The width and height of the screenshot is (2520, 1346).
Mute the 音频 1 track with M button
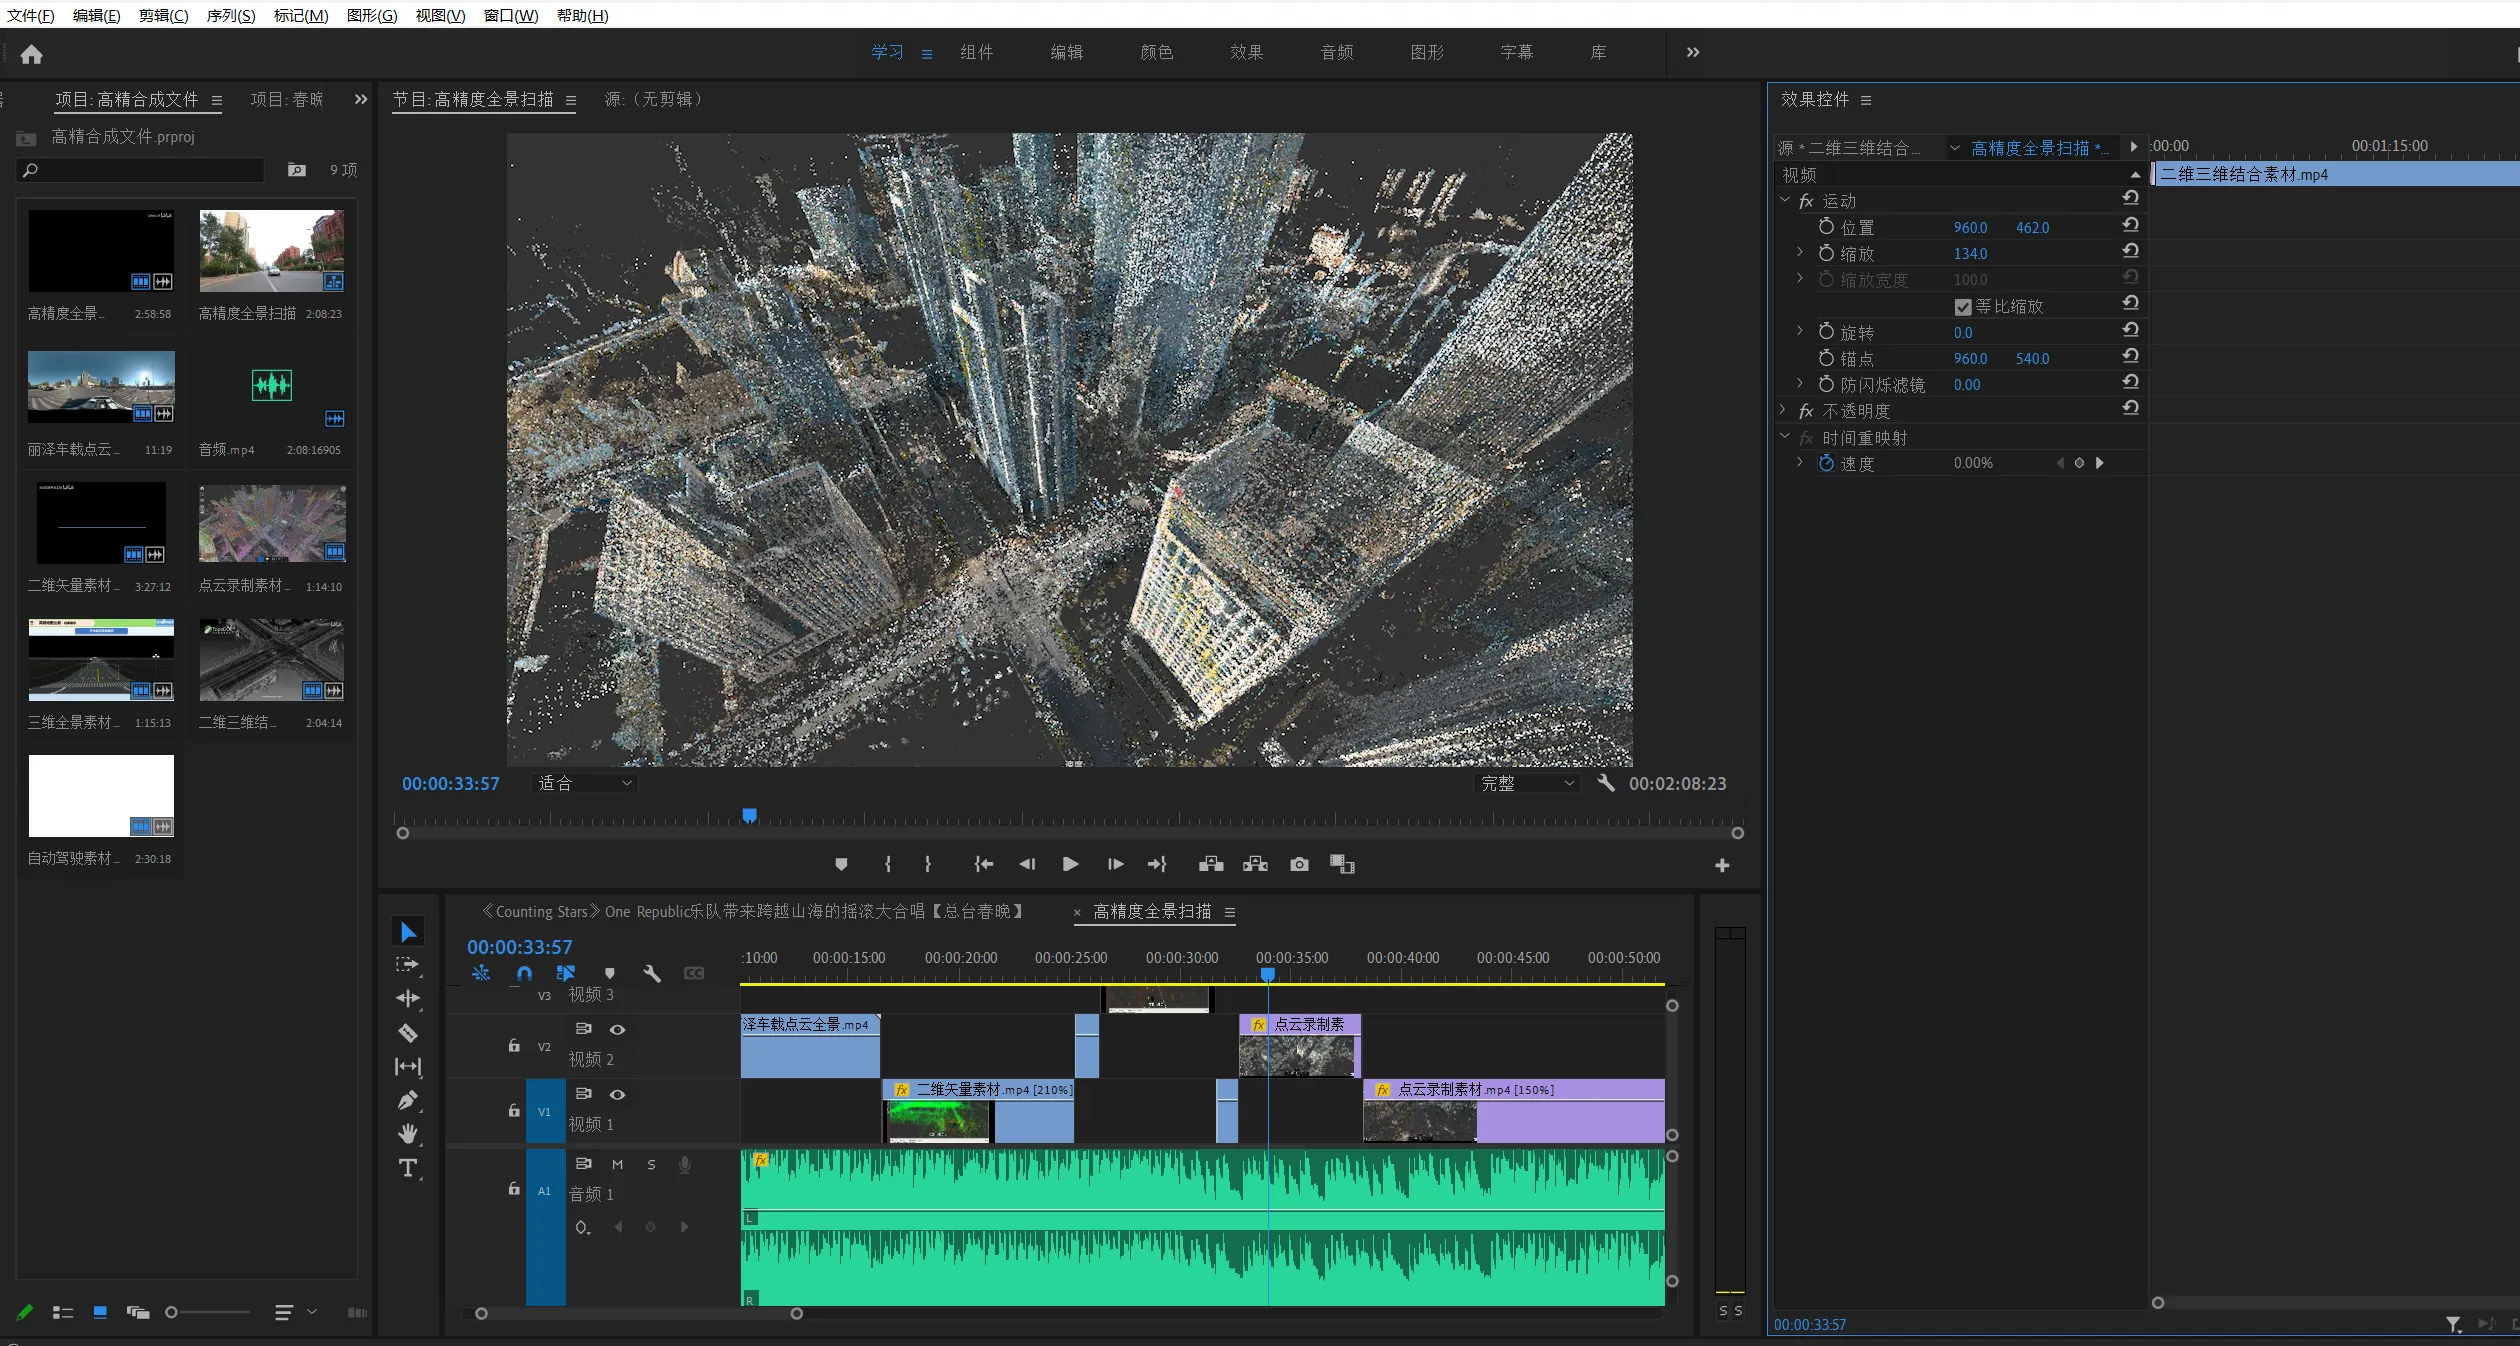[x=618, y=1164]
